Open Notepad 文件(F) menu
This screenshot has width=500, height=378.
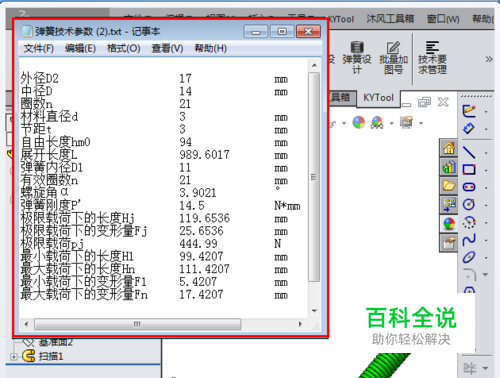(x=39, y=48)
